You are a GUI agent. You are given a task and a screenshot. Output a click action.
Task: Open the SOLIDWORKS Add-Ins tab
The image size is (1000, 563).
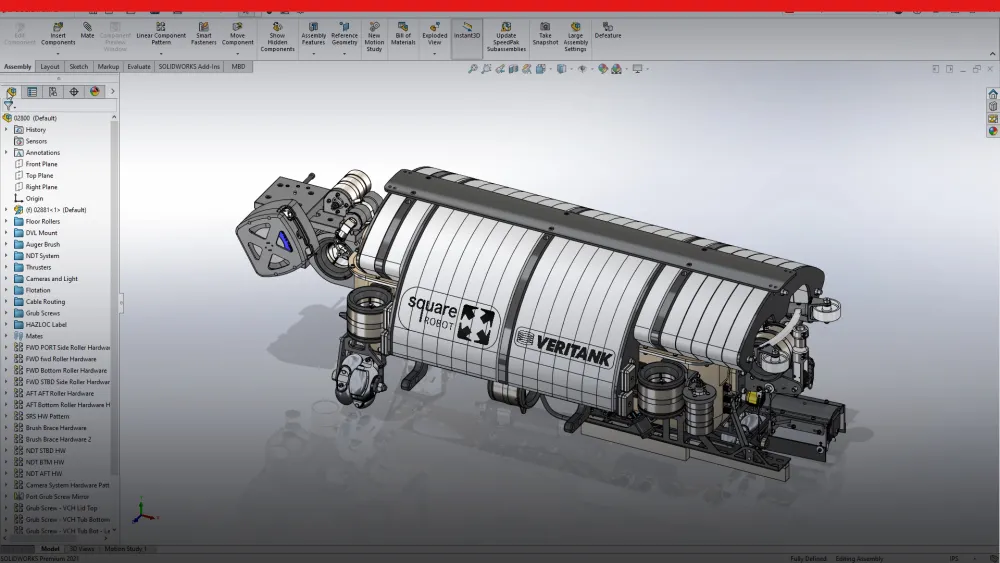(189, 66)
